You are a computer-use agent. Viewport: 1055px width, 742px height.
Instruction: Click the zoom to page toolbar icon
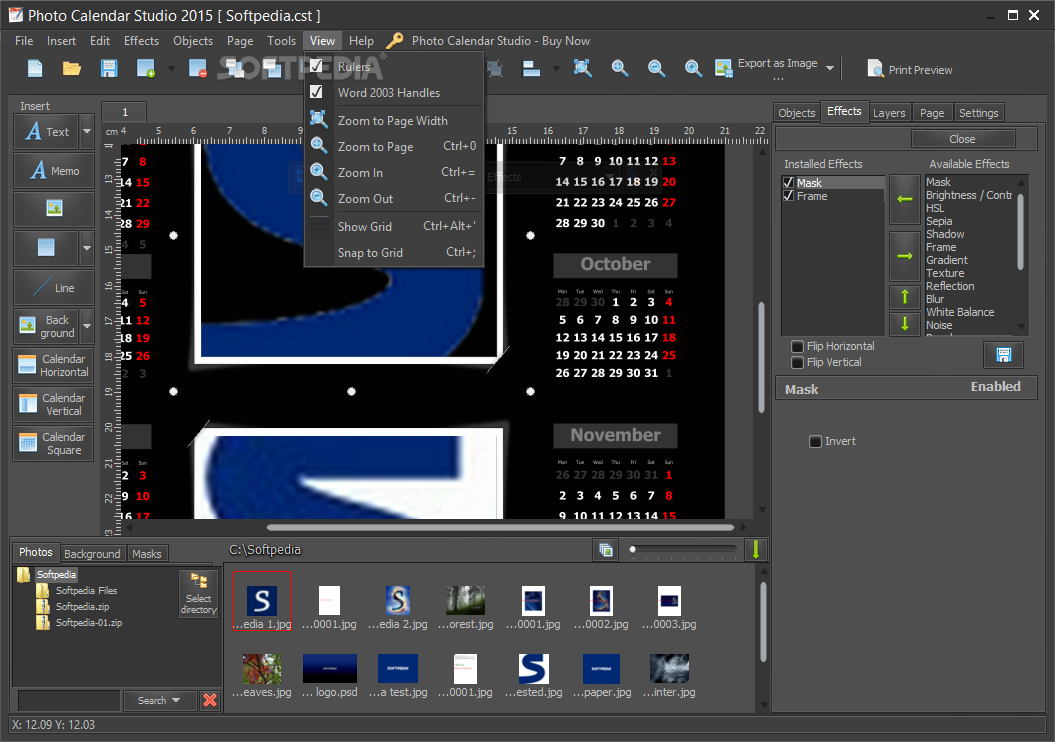coord(583,68)
